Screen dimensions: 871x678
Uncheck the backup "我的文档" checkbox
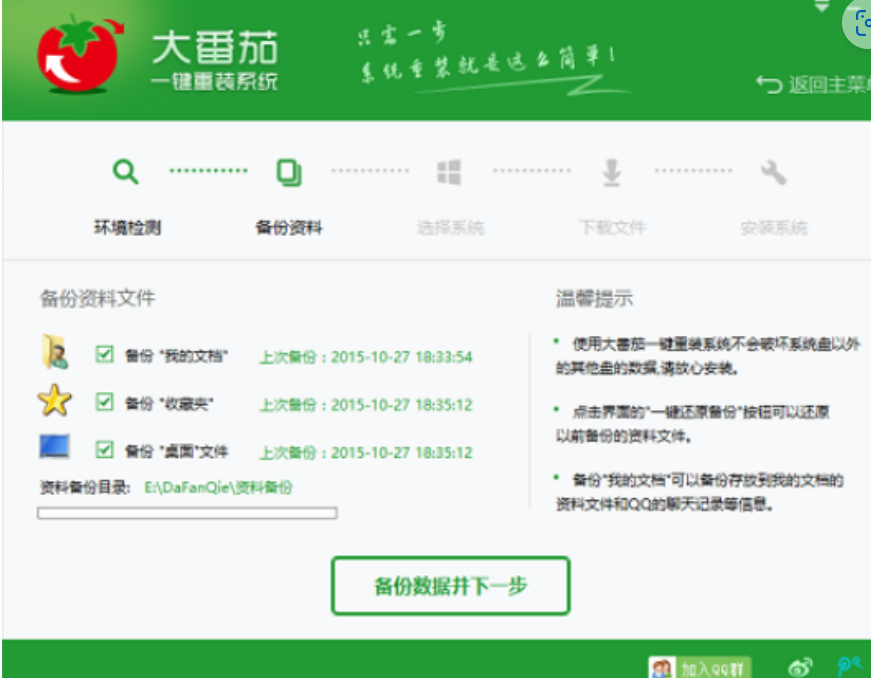[104, 354]
